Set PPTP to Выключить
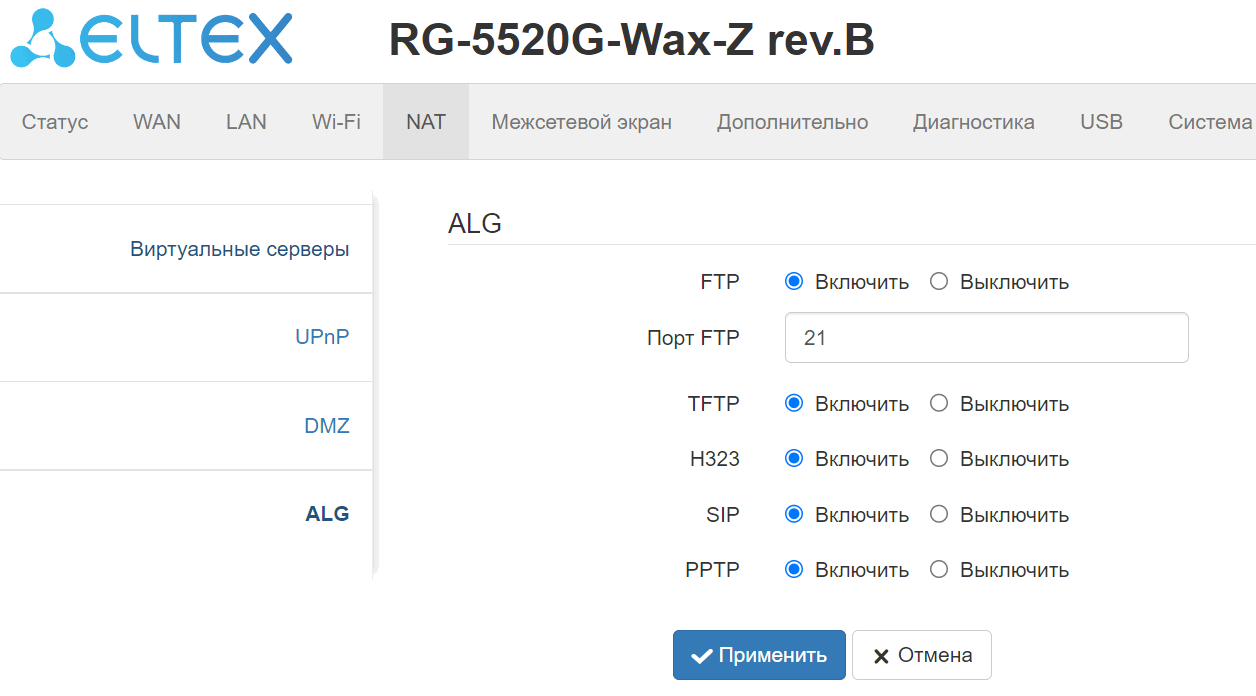1256x696 pixels. click(x=939, y=570)
